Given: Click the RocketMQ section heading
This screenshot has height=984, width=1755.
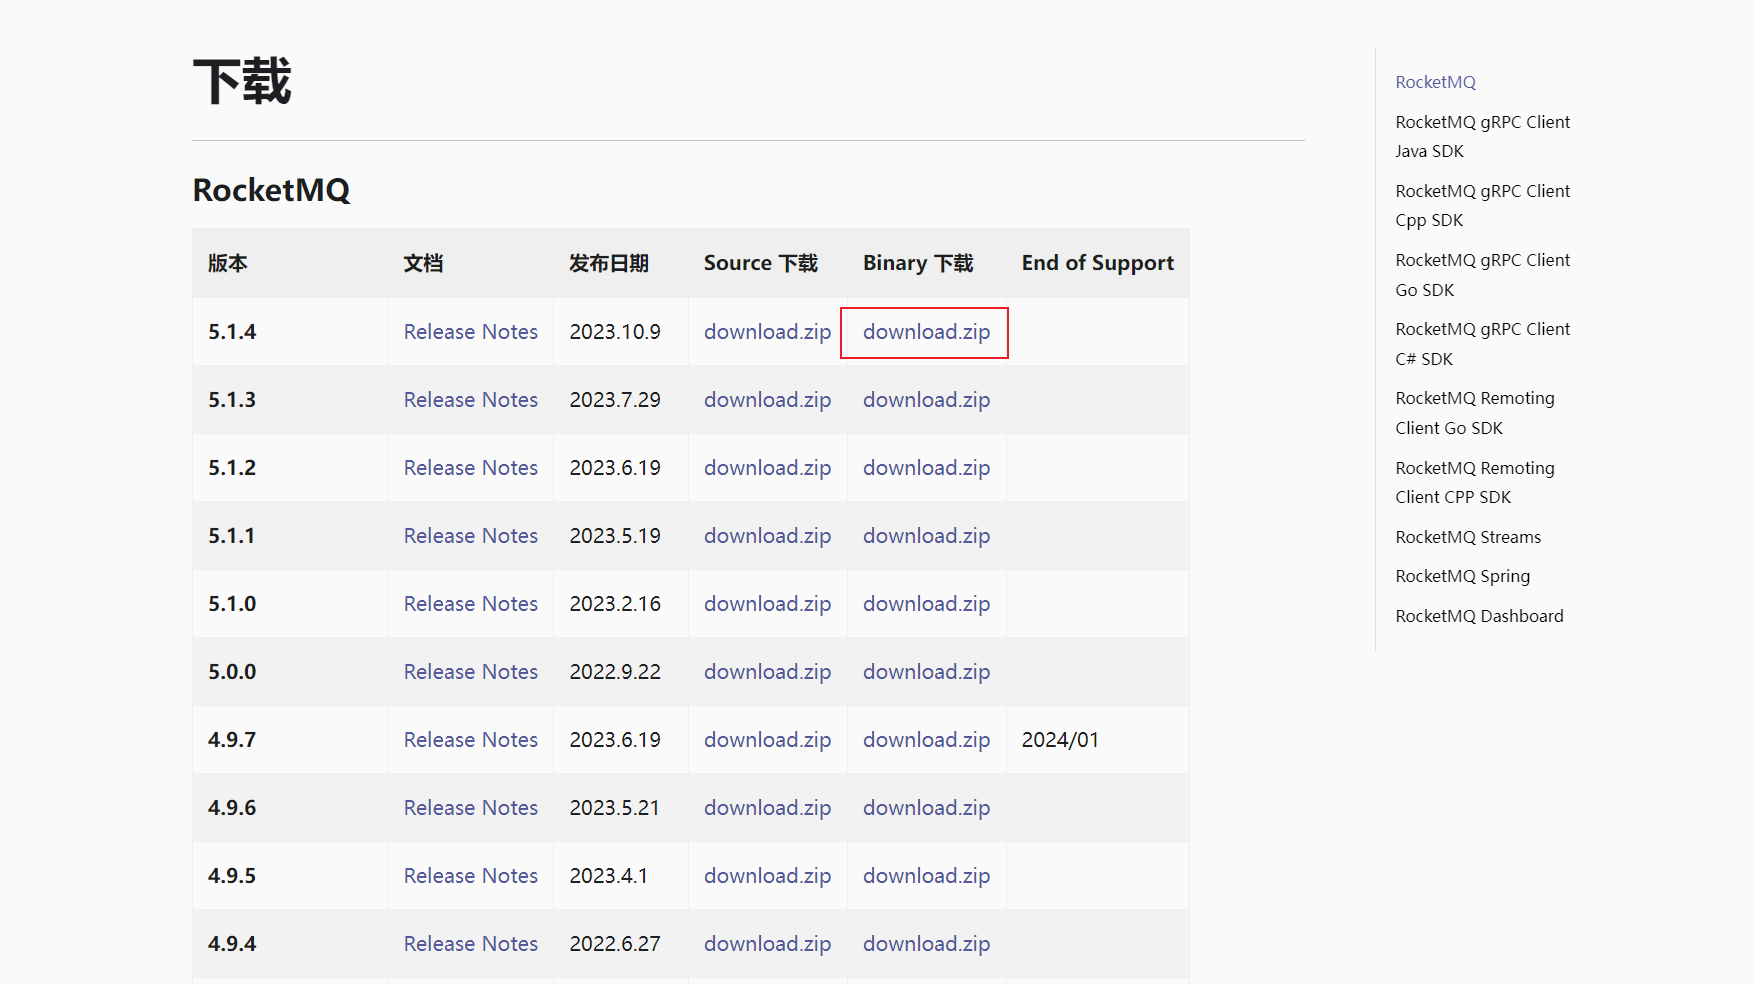Looking at the screenshot, I should pos(271,190).
